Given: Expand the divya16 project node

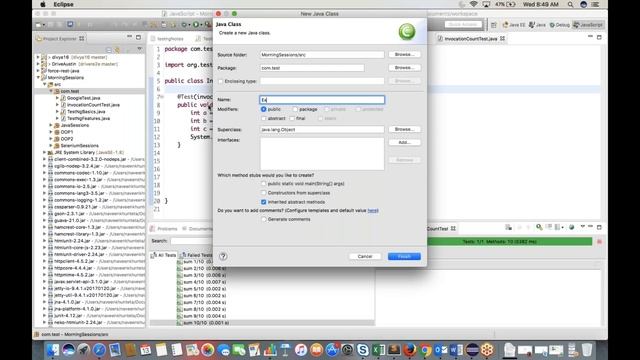Looking at the screenshot, I should click(x=38, y=57).
